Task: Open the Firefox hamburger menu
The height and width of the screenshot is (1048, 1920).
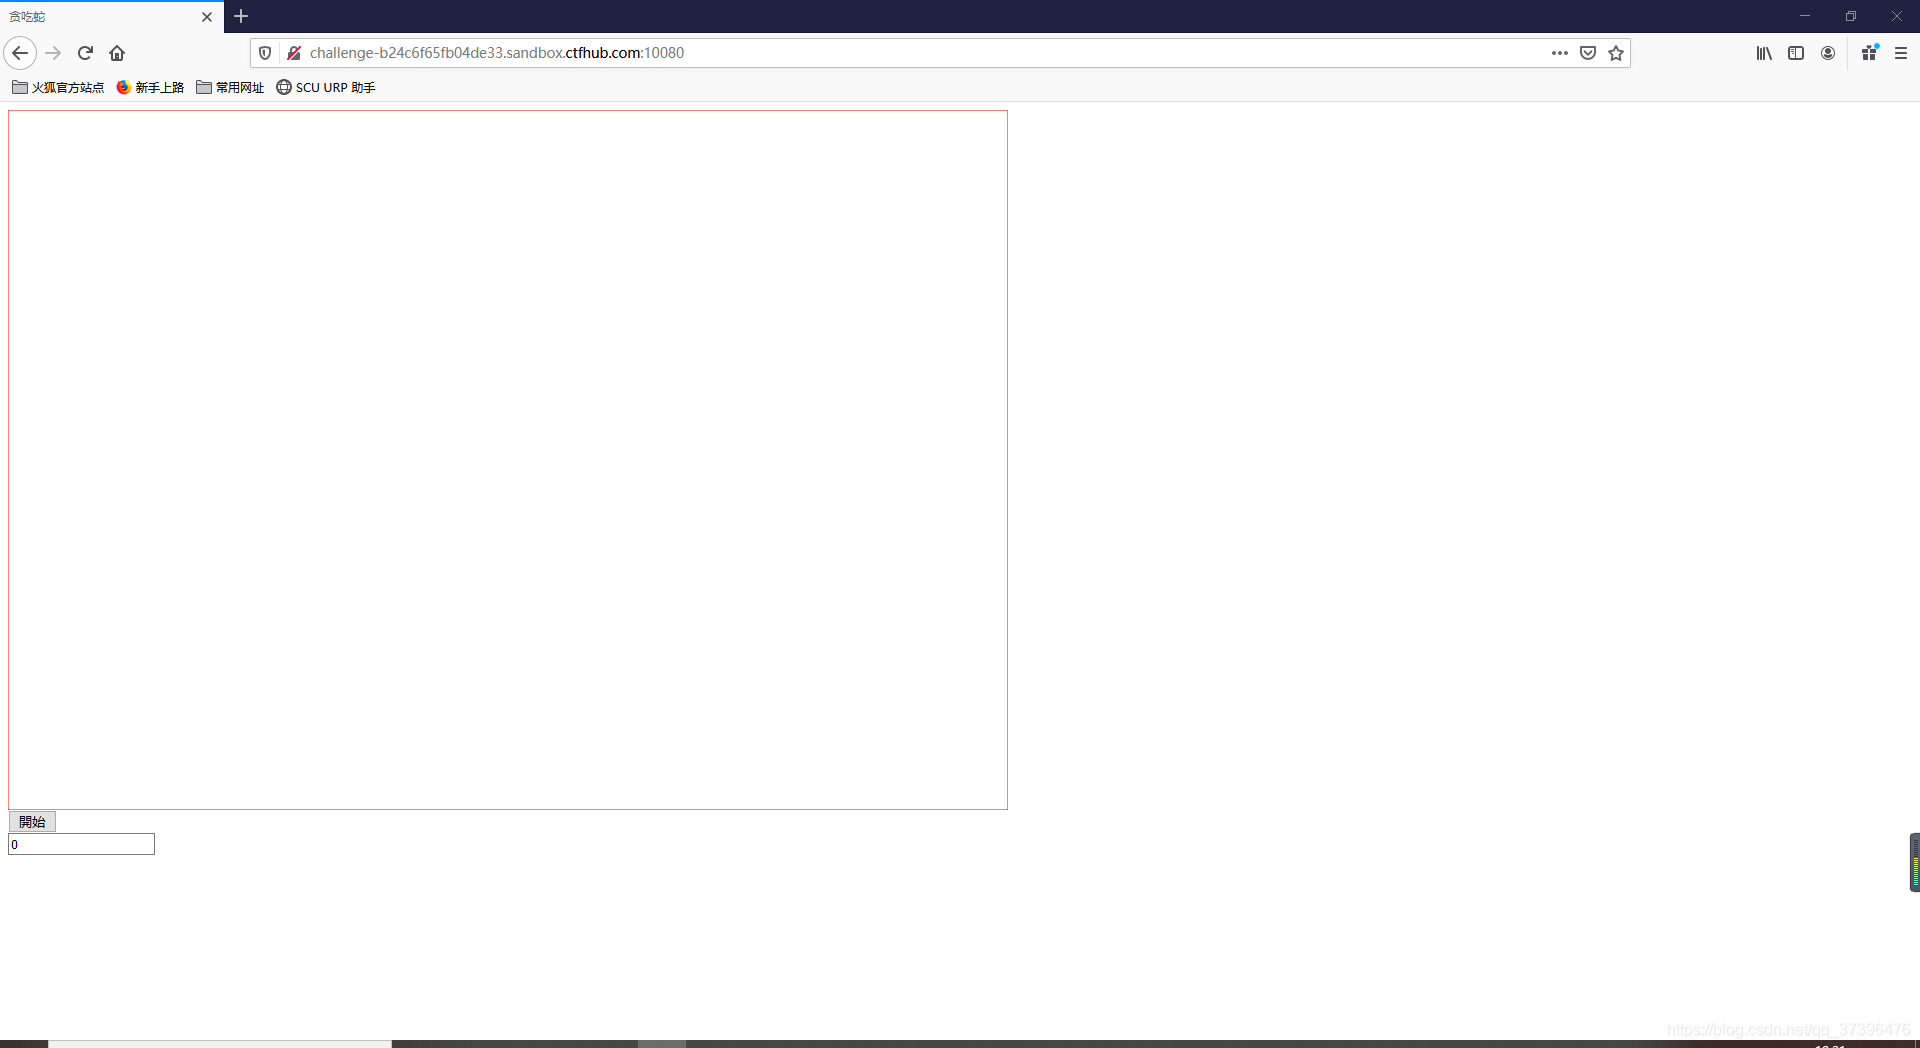Action: pos(1901,53)
